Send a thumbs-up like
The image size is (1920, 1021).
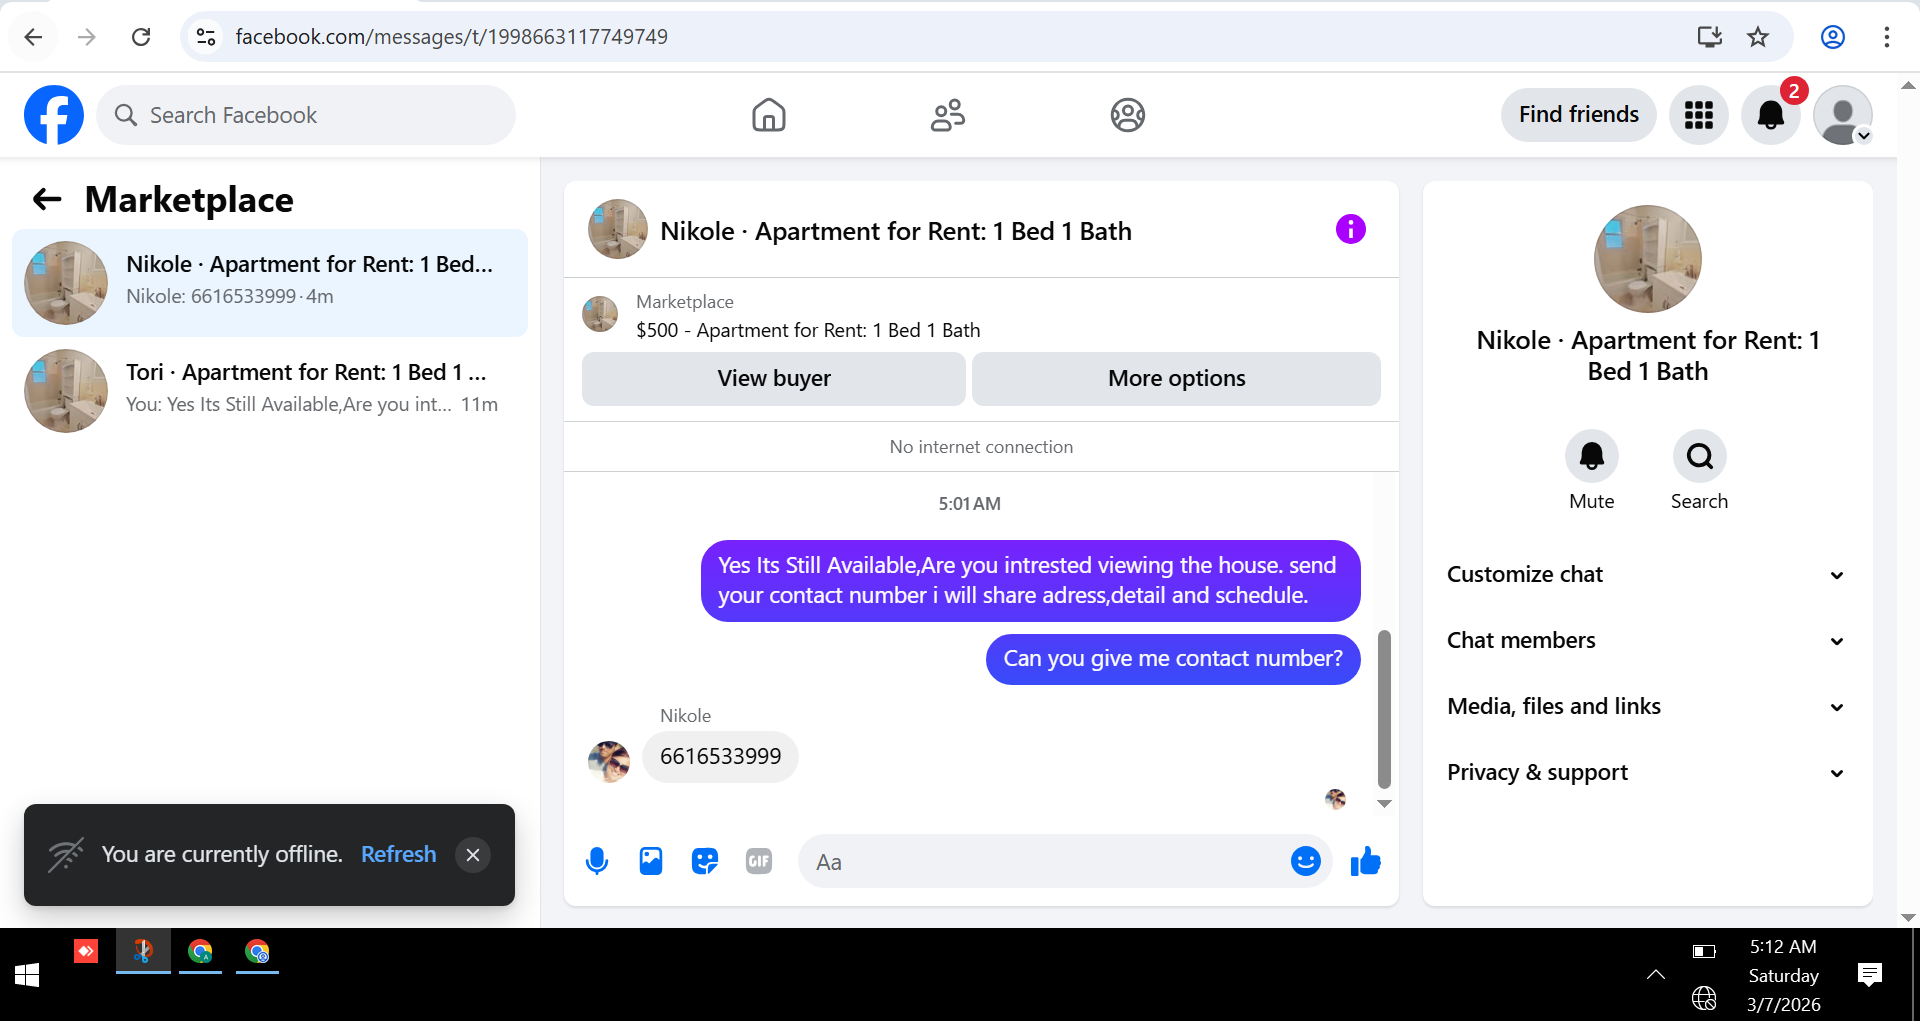(1365, 861)
